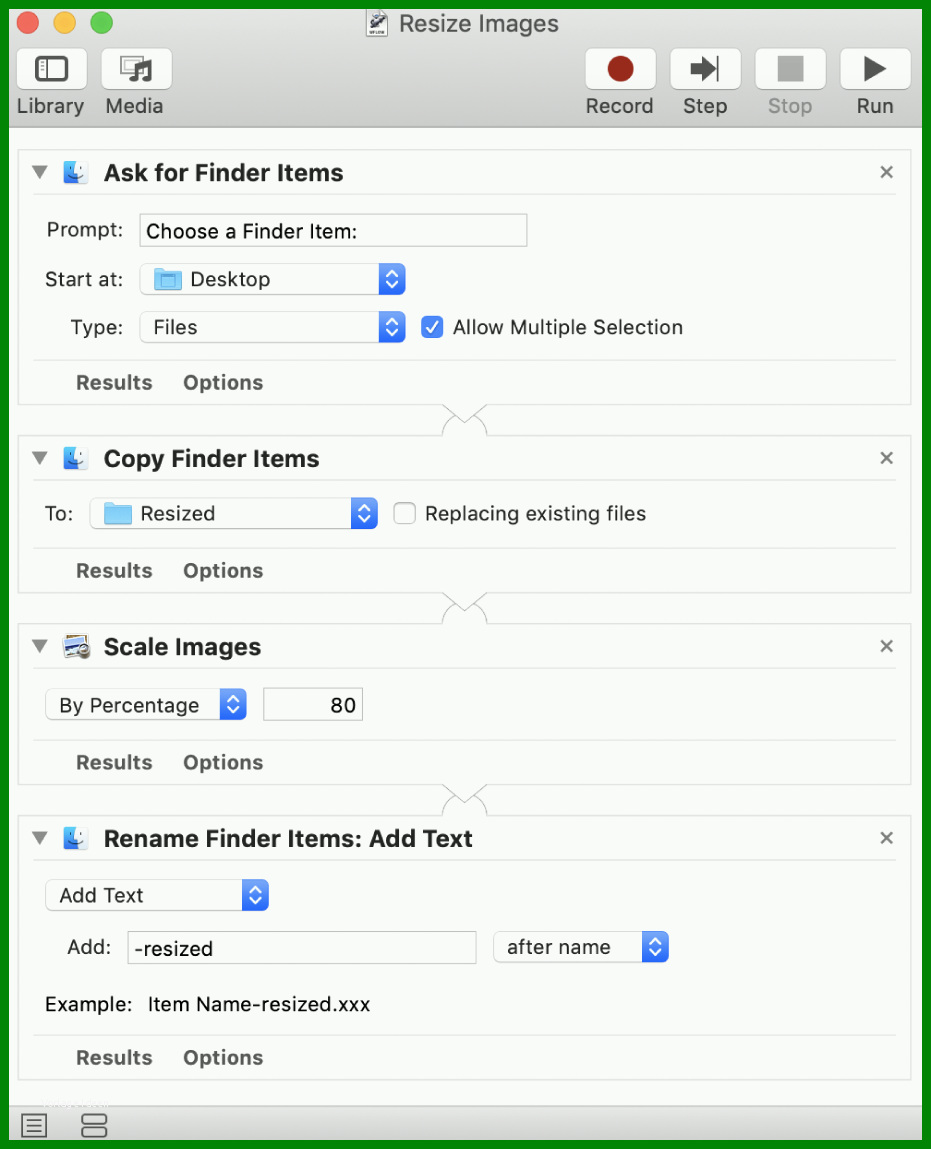Screen dimensions: 931x1149
Task: Click the Copy Finder Items title
Action: (x=212, y=459)
